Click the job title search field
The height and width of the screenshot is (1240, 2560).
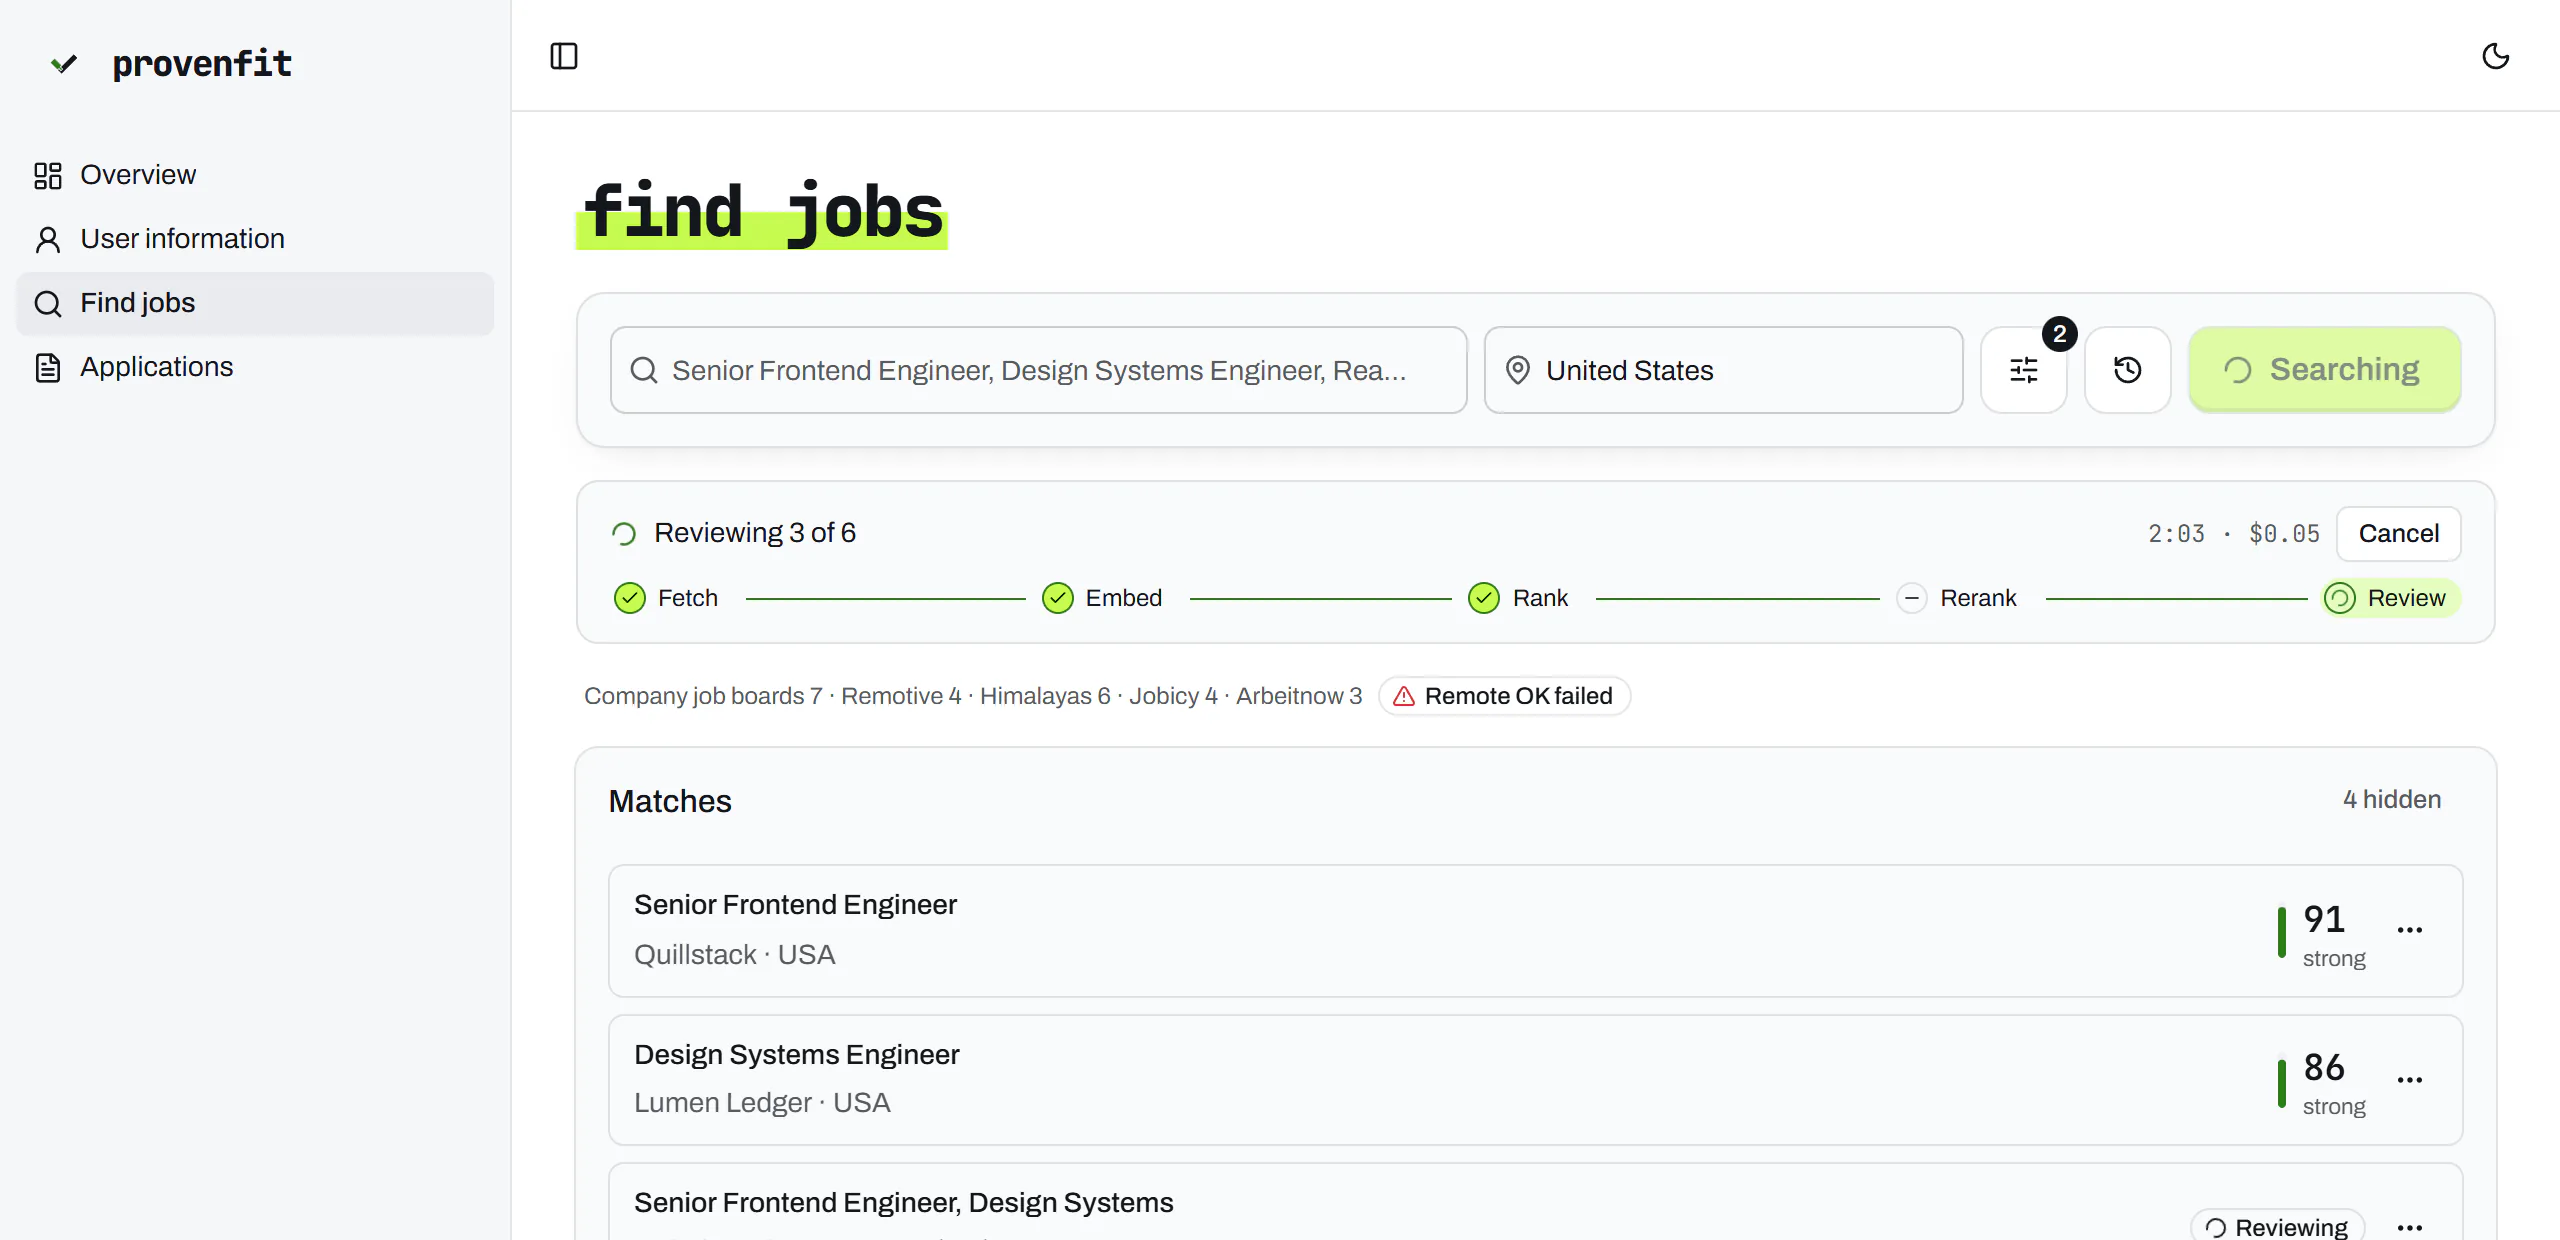(x=1039, y=370)
